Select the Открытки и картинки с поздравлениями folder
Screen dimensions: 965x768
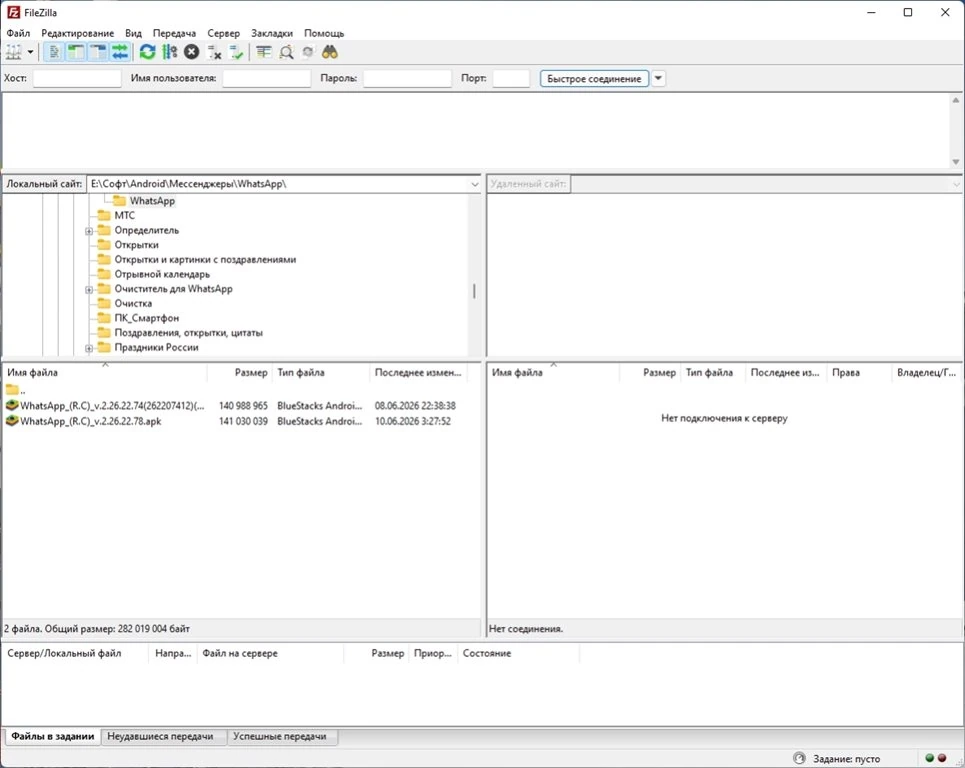(205, 259)
